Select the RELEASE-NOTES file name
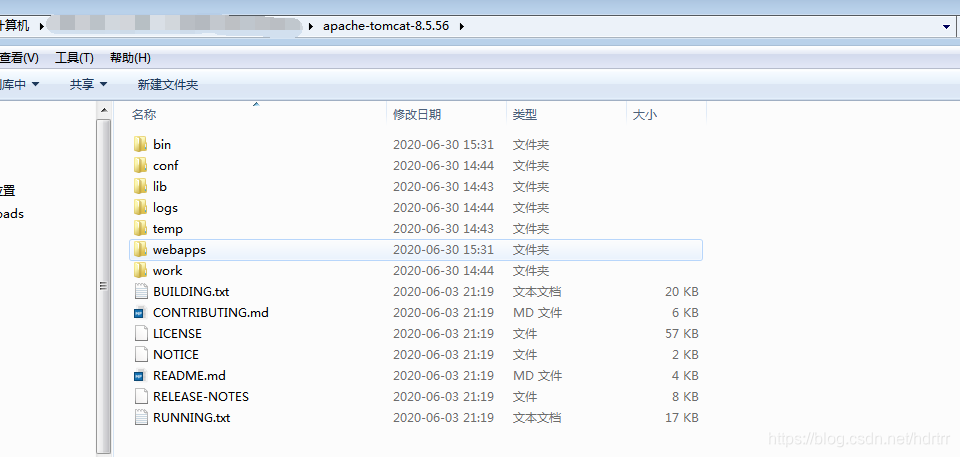 (x=201, y=396)
